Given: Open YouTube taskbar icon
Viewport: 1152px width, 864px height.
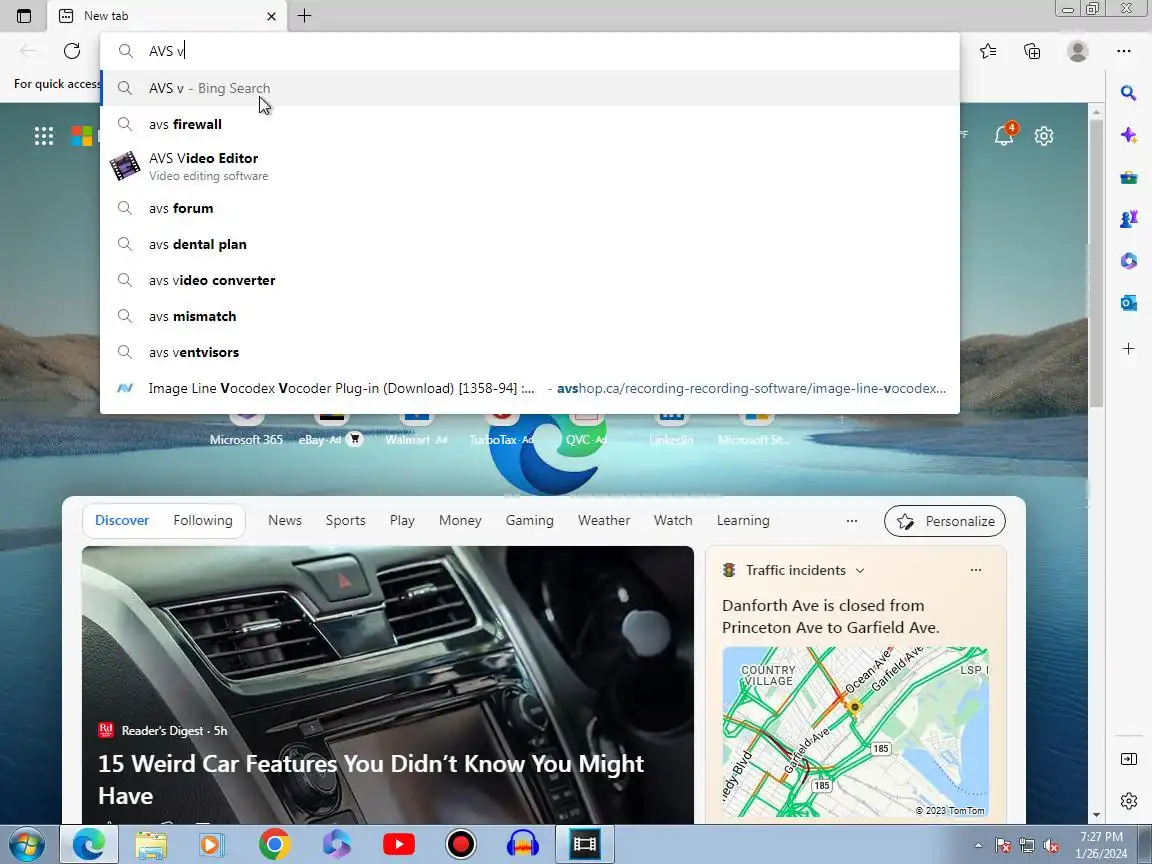Looking at the screenshot, I should pos(399,845).
